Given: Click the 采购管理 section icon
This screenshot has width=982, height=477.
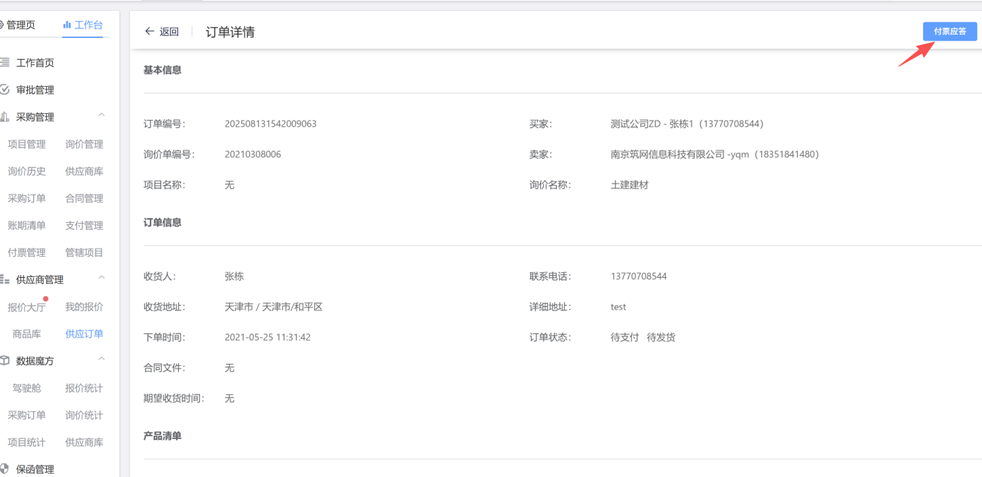Looking at the screenshot, I should [5, 117].
